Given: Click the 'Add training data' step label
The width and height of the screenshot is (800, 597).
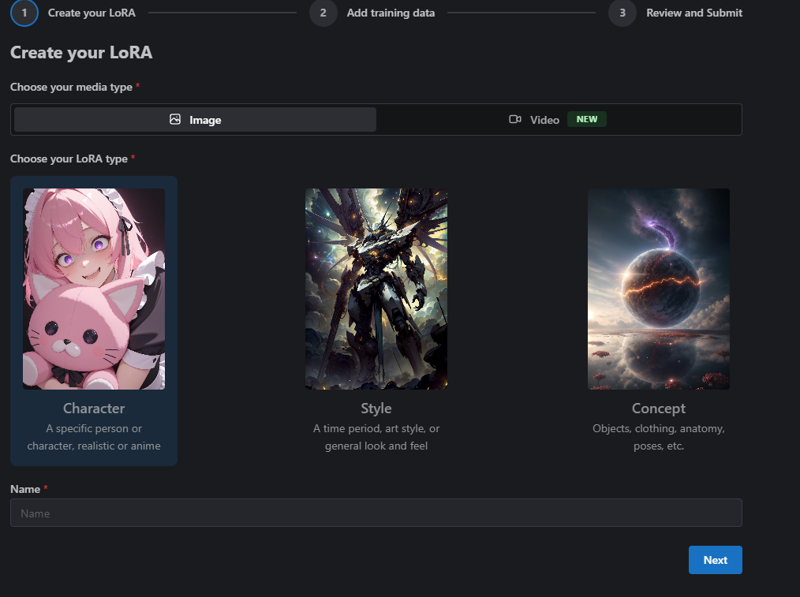Looking at the screenshot, I should 391,13.
